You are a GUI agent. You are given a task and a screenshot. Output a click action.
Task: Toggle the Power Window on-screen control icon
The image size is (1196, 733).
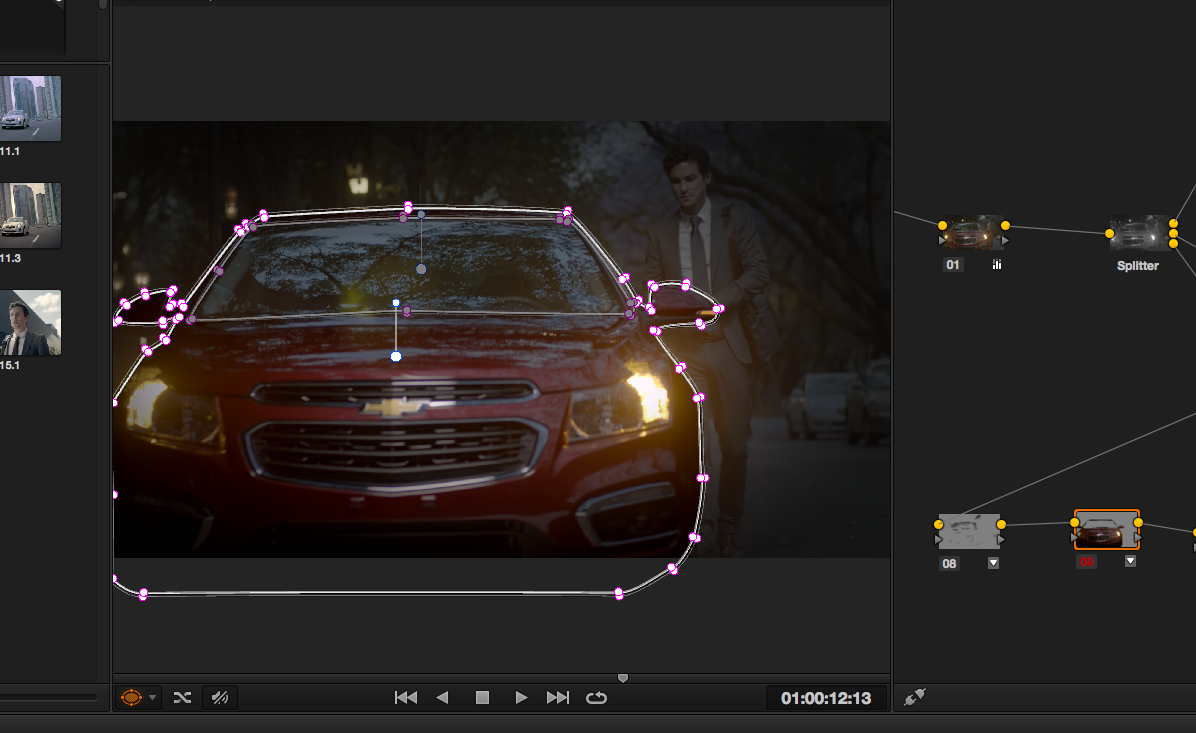[131, 697]
